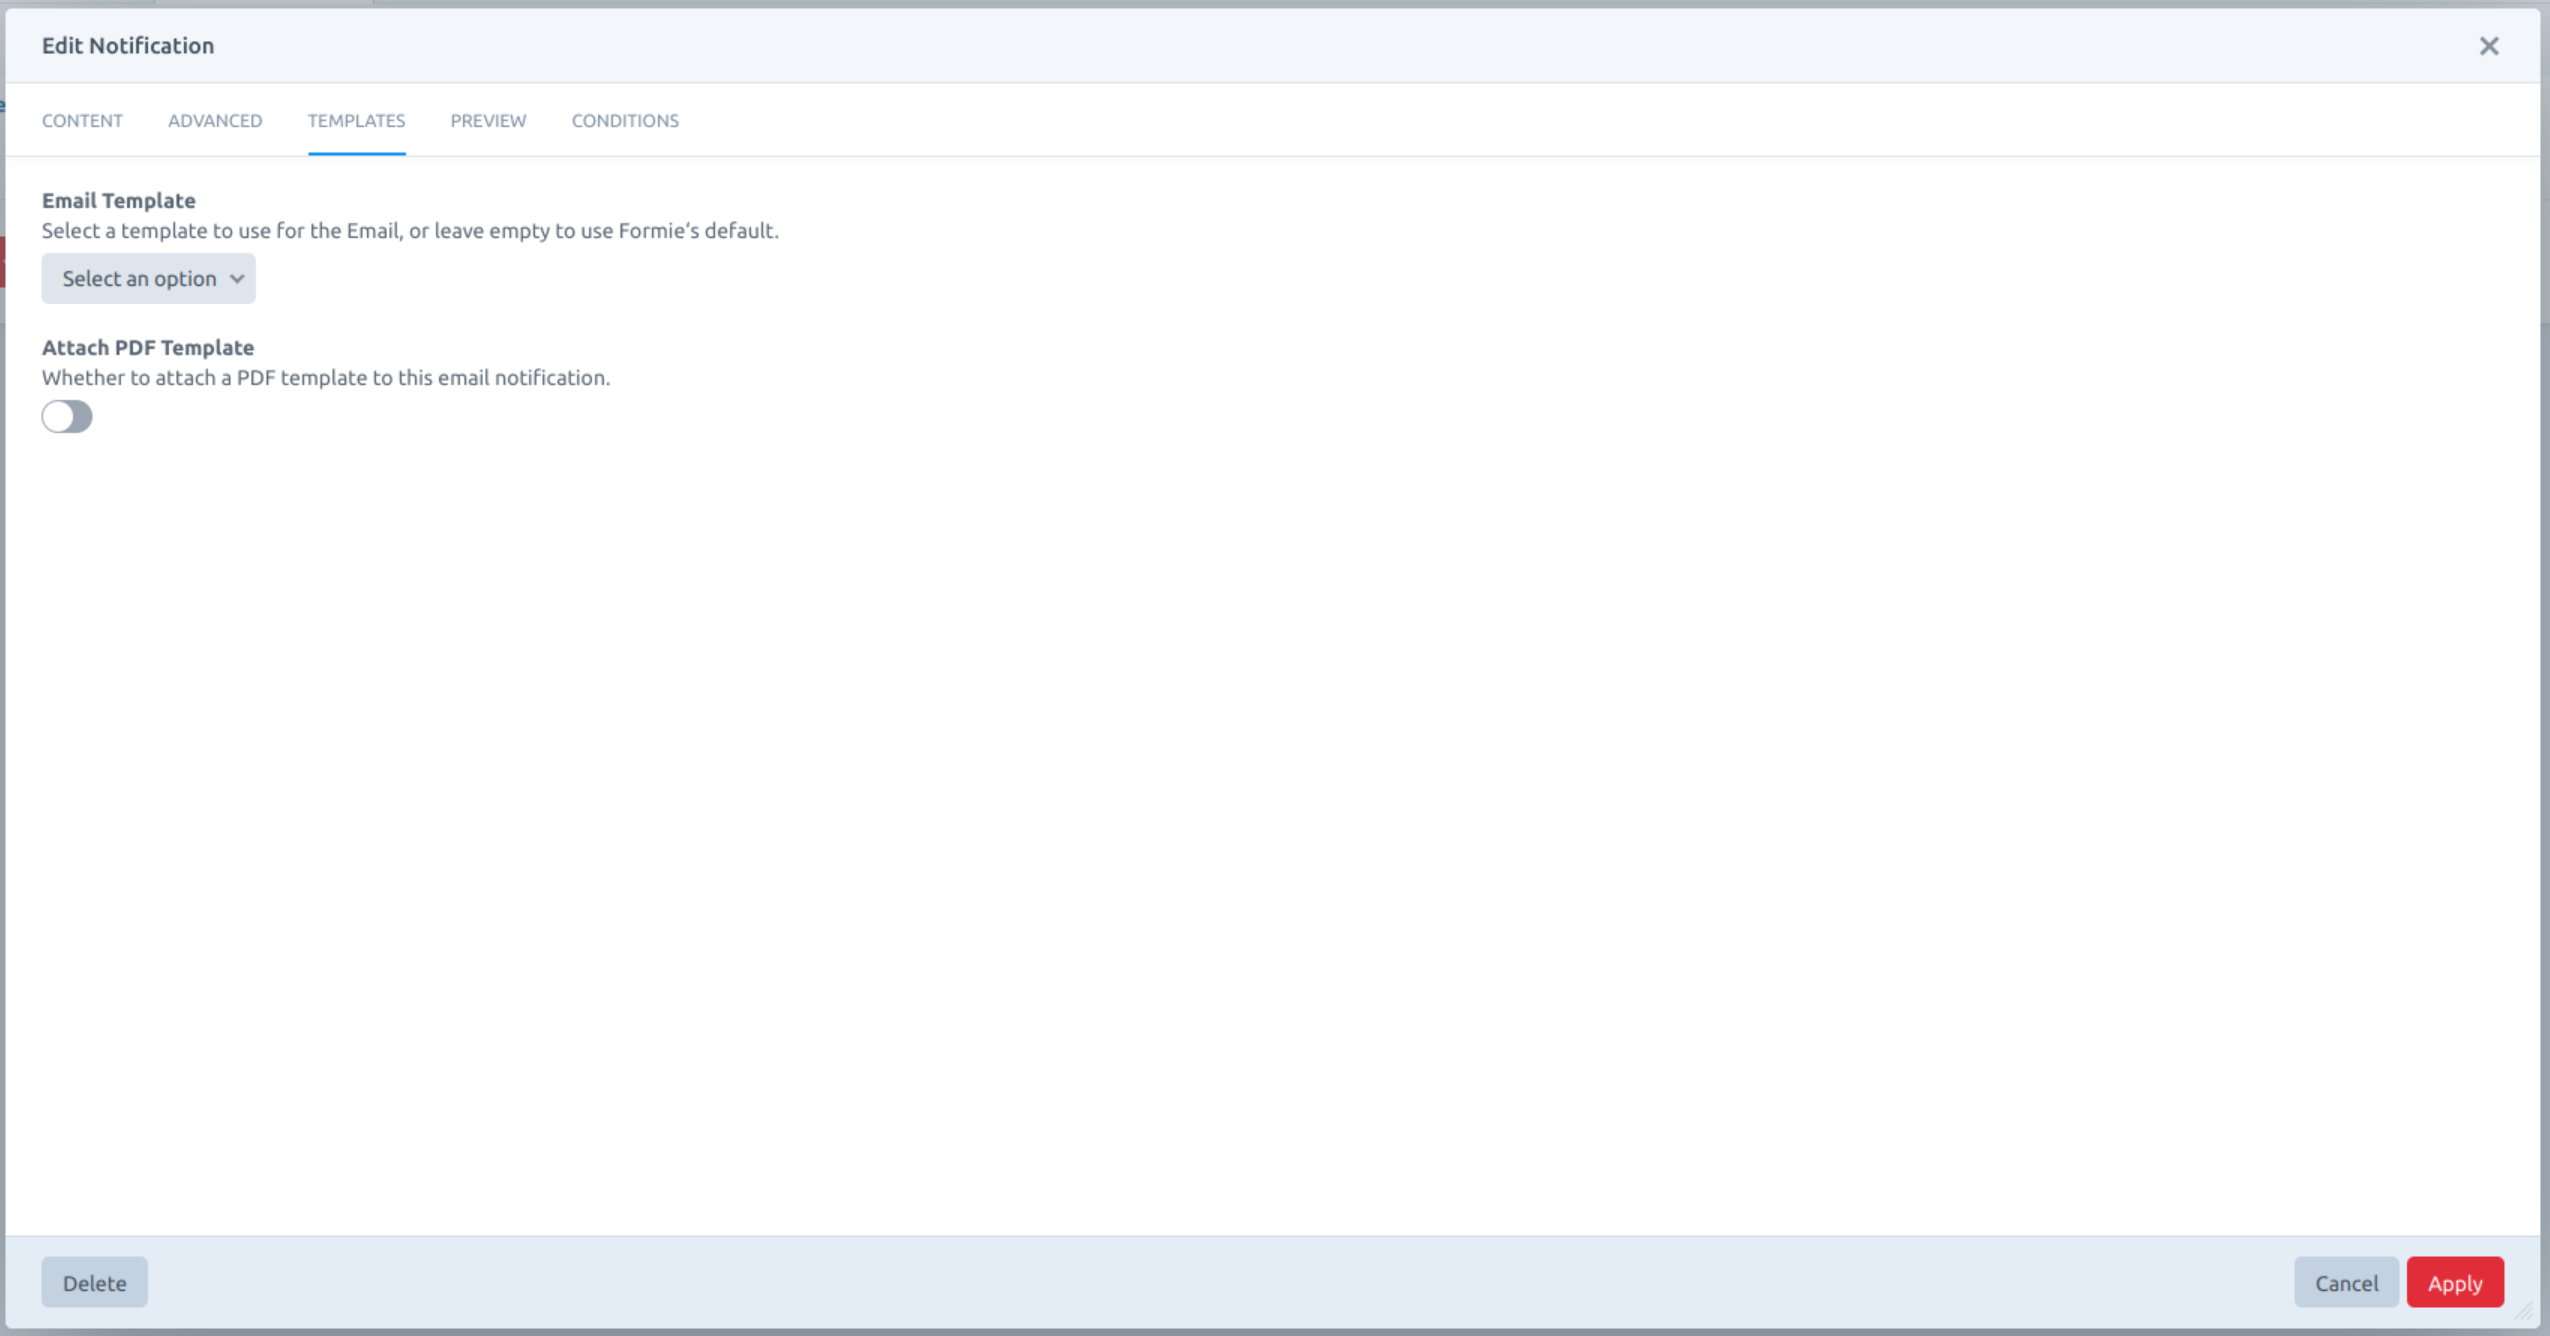View the PREVIEW tab
2550x1336 pixels.
(x=488, y=121)
